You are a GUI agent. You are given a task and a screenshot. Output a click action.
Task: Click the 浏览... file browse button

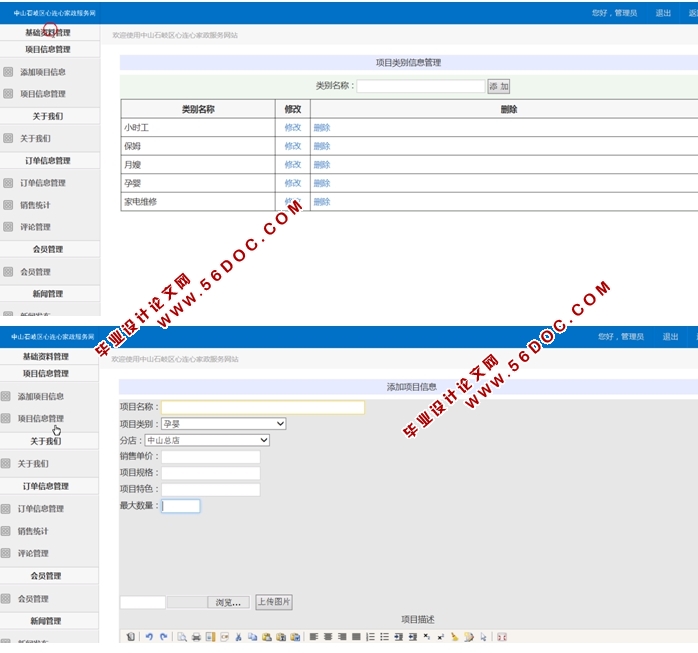click(228, 602)
